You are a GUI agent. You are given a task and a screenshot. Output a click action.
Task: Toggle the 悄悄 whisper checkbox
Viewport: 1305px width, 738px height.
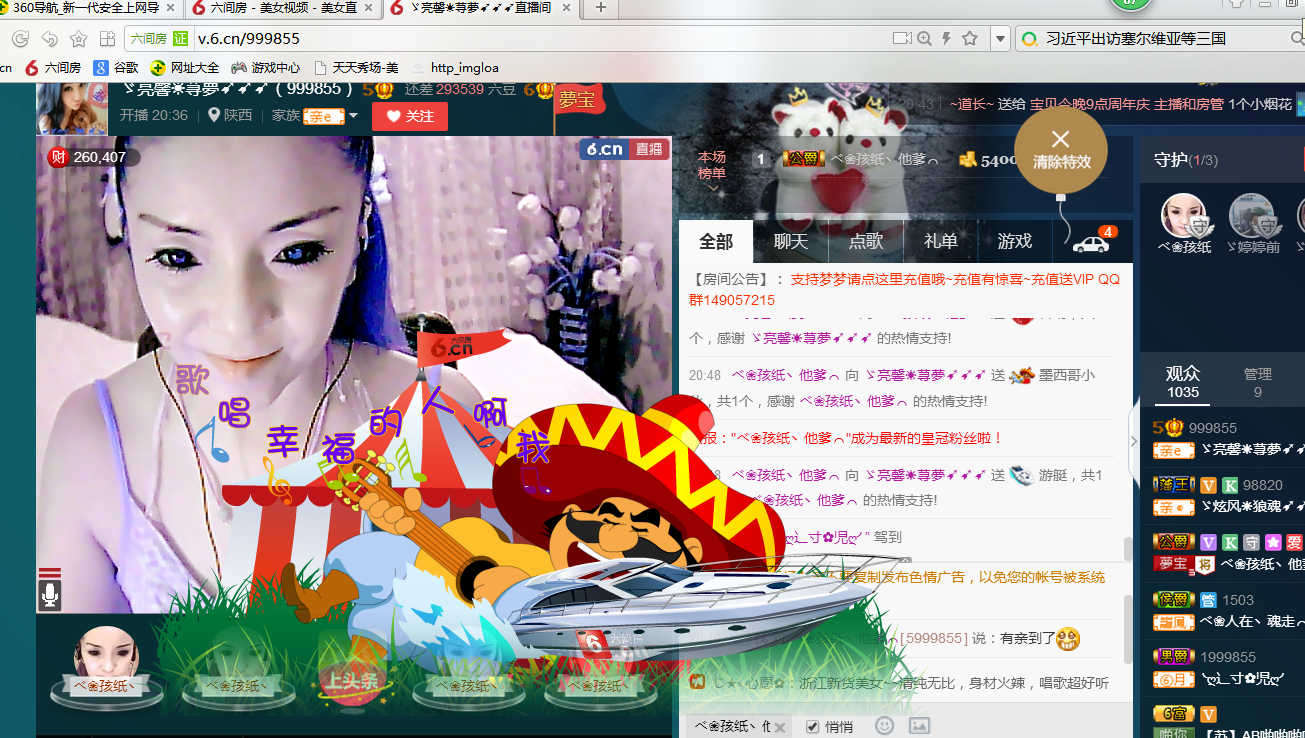pyautogui.click(x=812, y=727)
